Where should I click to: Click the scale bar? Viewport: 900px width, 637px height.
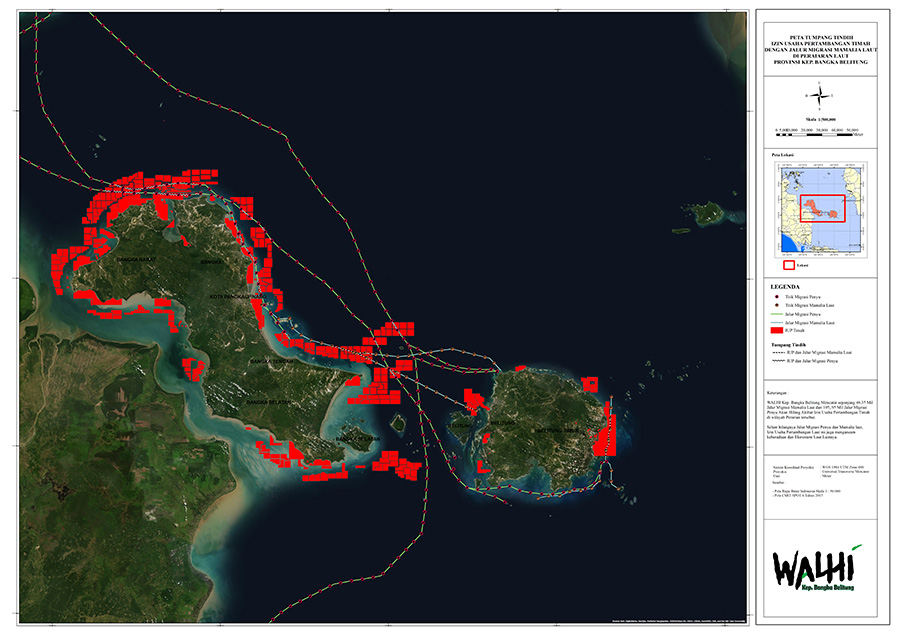(819, 131)
